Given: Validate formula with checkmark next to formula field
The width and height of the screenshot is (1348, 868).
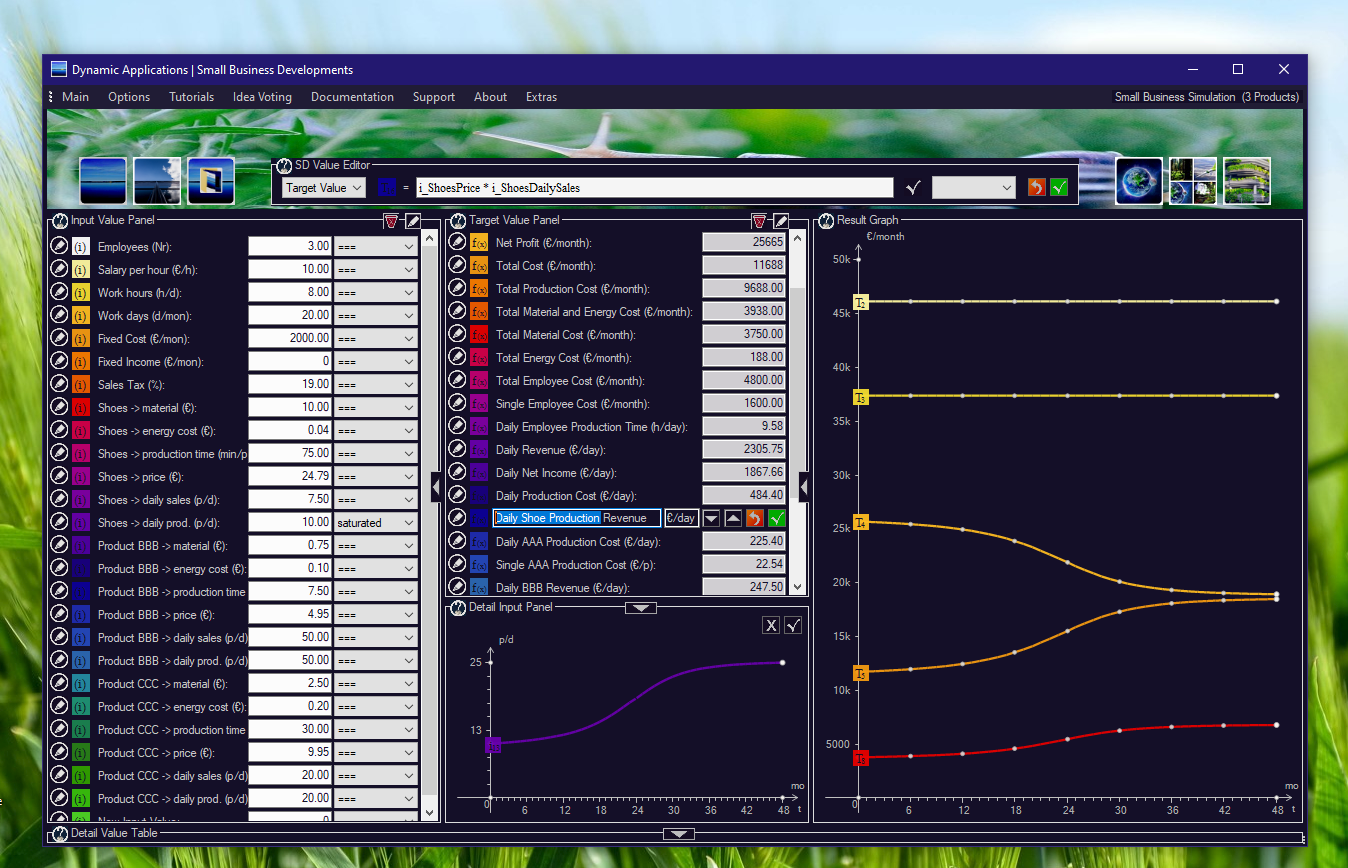Looking at the screenshot, I should tap(912, 187).
